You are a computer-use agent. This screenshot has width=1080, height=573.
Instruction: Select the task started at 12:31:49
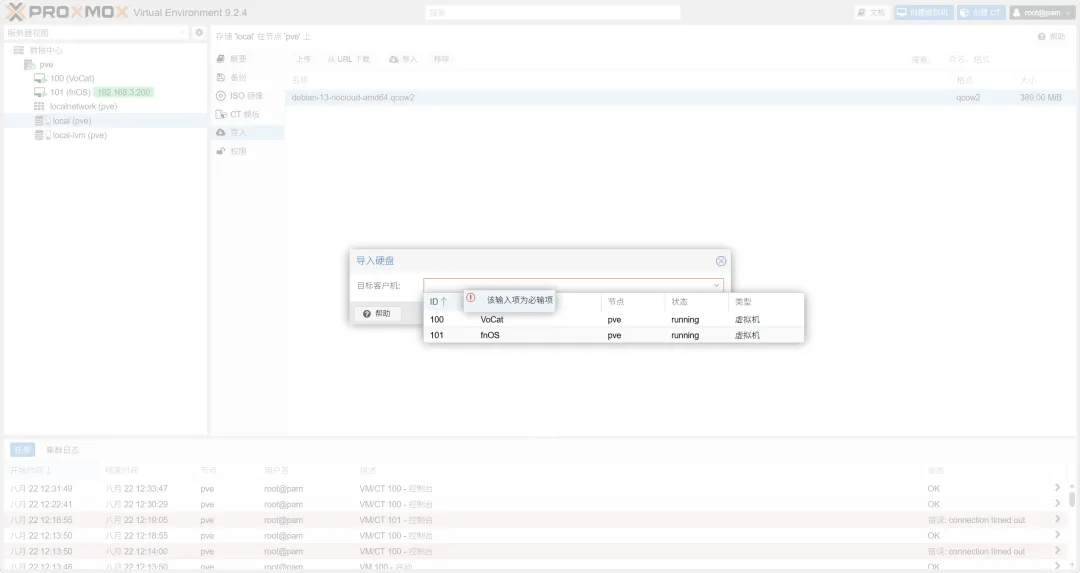[534, 488]
